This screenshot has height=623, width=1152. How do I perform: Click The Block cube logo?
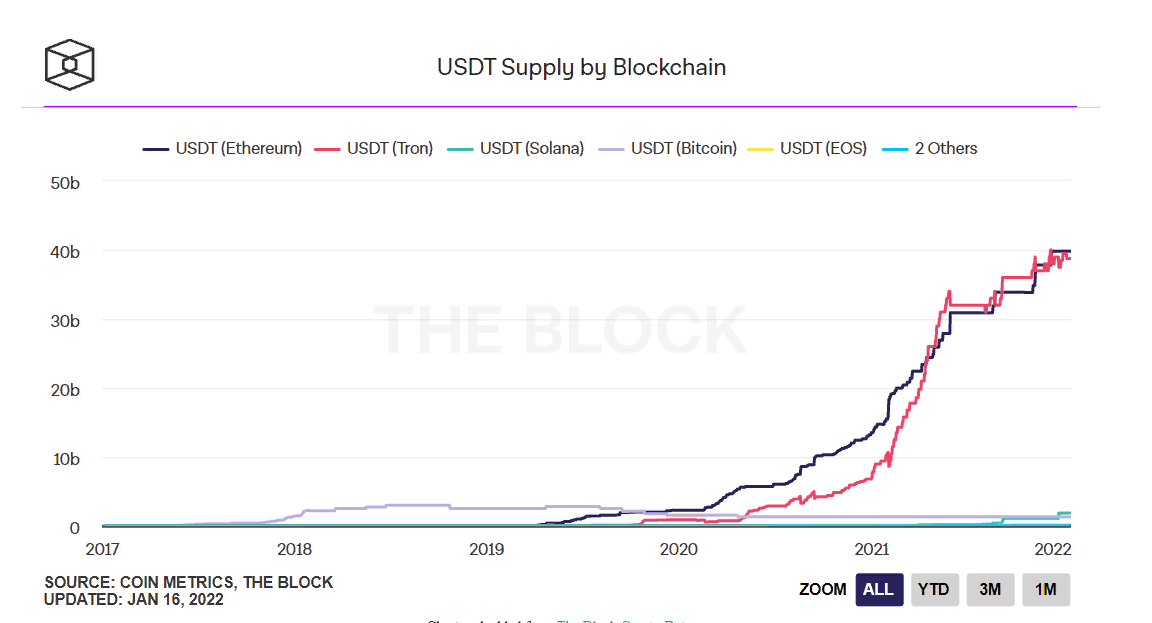[69, 63]
